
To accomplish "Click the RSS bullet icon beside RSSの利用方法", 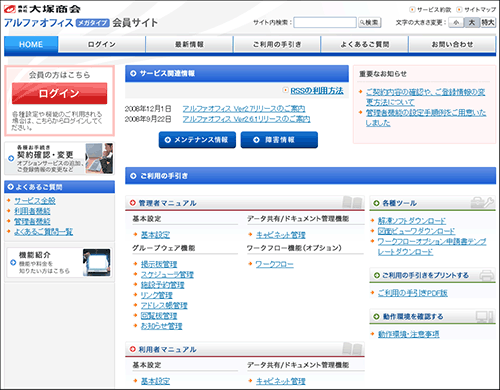I will point(285,90).
